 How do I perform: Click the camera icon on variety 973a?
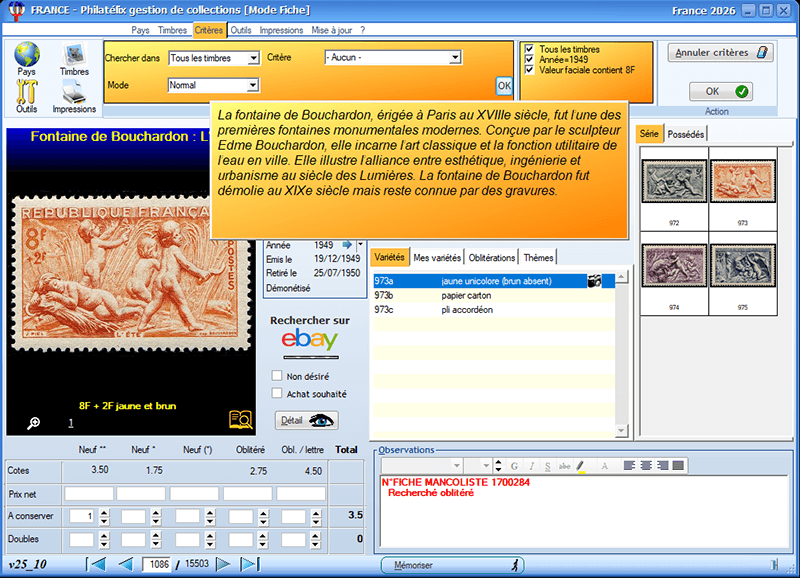pos(594,281)
